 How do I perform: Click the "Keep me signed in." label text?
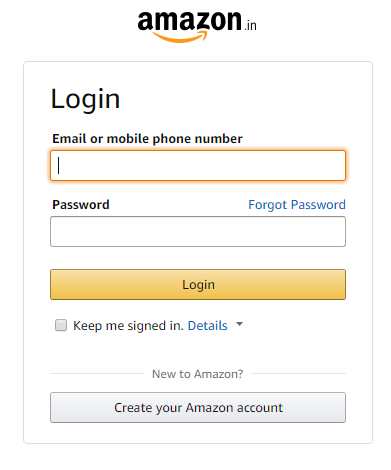tap(128, 326)
